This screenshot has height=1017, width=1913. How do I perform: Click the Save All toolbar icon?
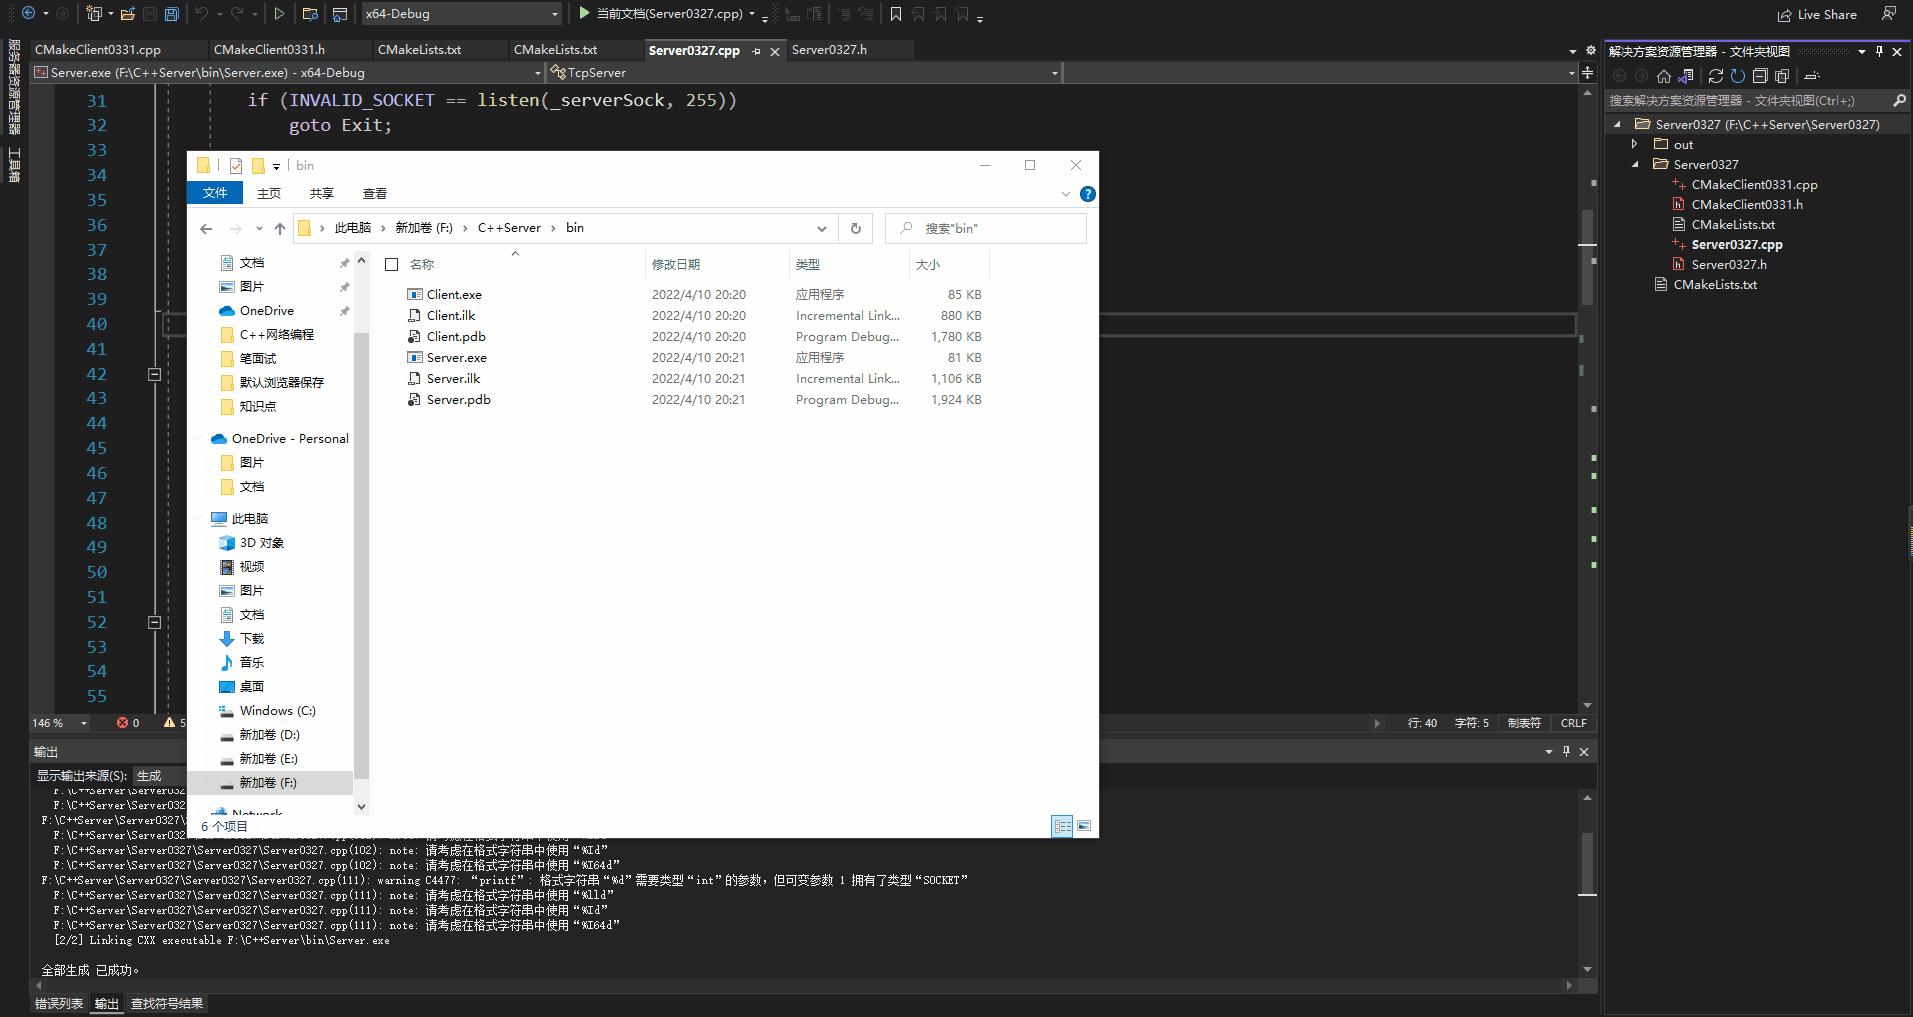click(x=171, y=14)
